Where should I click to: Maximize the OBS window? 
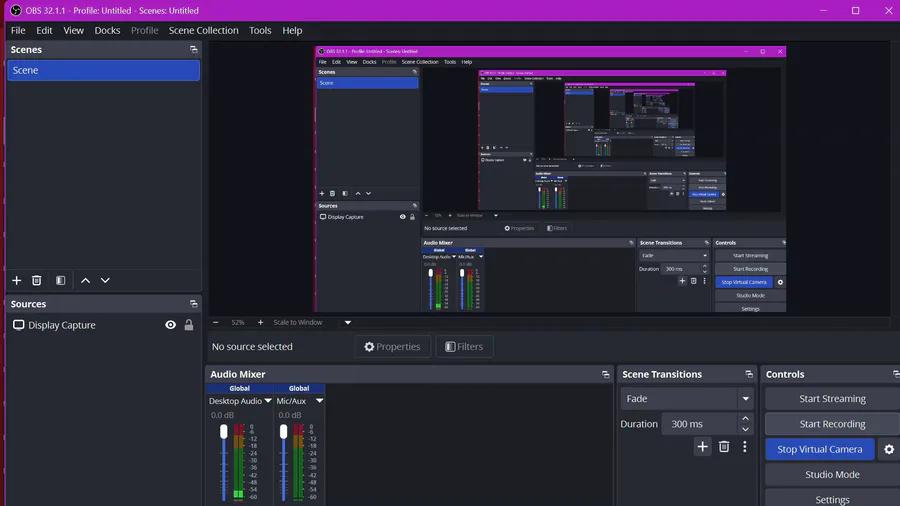coord(855,10)
